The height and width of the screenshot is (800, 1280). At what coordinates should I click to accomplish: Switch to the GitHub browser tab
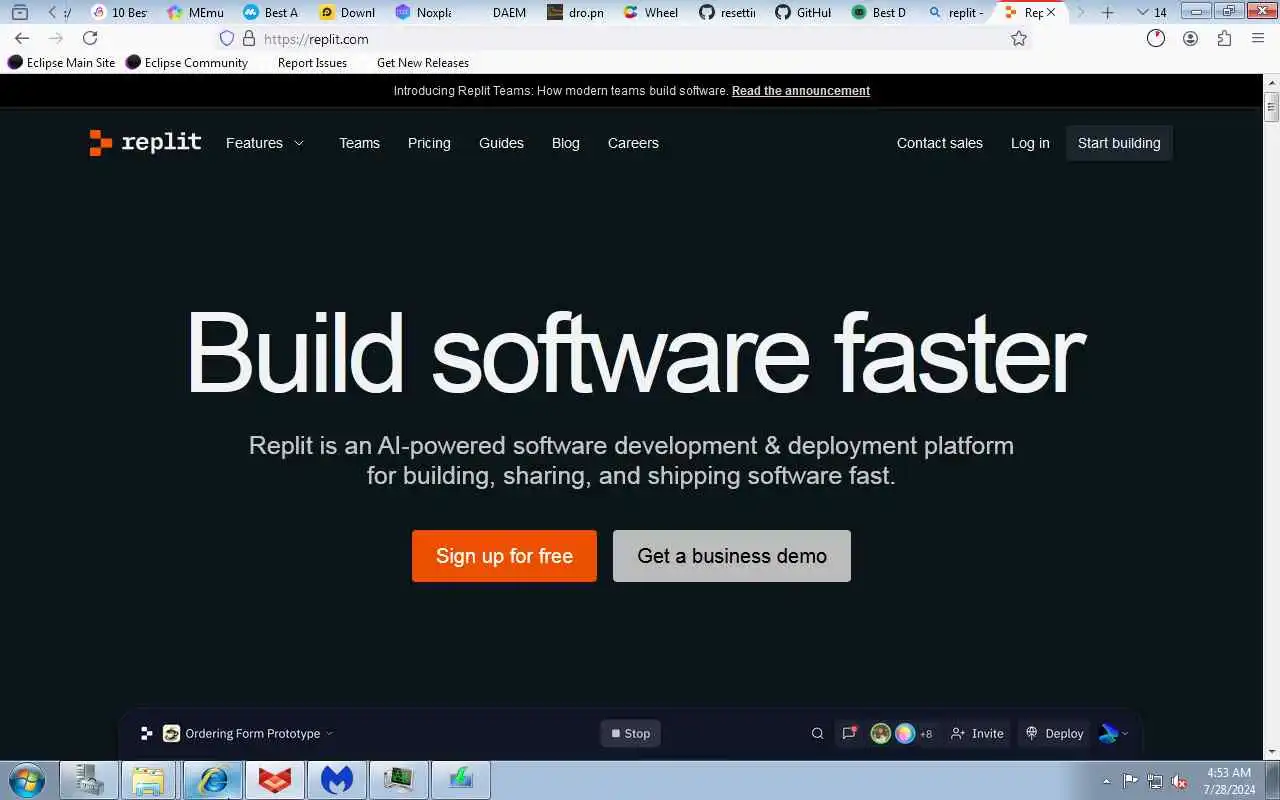click(x=802, y=12)
